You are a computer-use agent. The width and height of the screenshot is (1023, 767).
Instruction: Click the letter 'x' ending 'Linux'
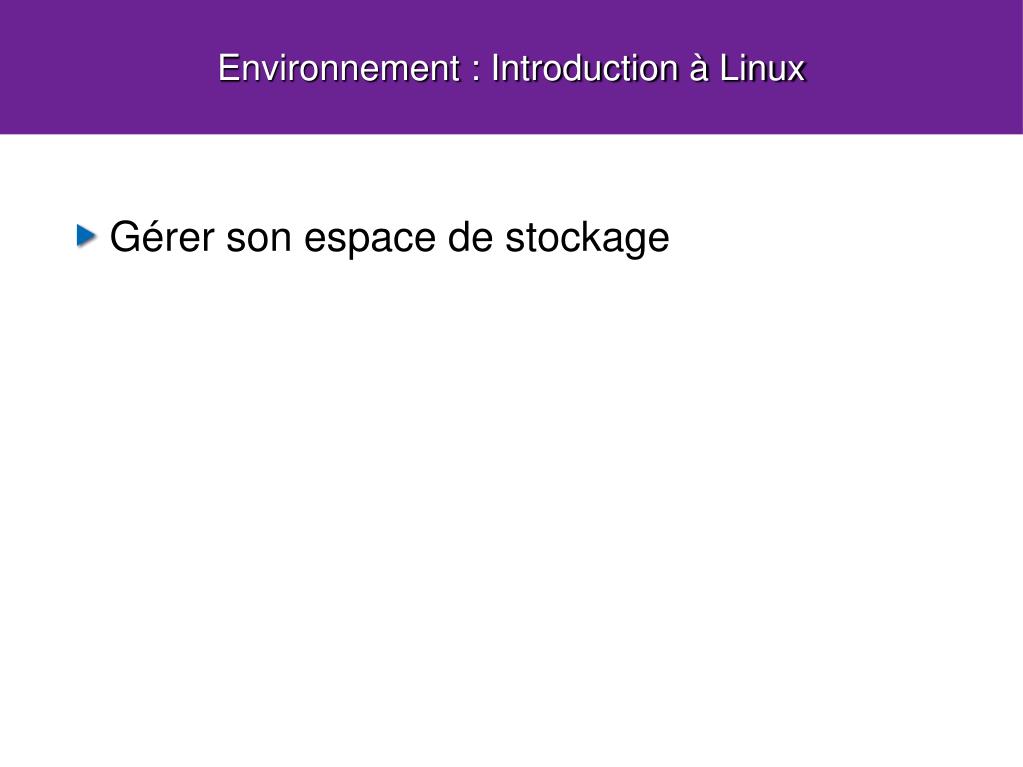[797, 72]
